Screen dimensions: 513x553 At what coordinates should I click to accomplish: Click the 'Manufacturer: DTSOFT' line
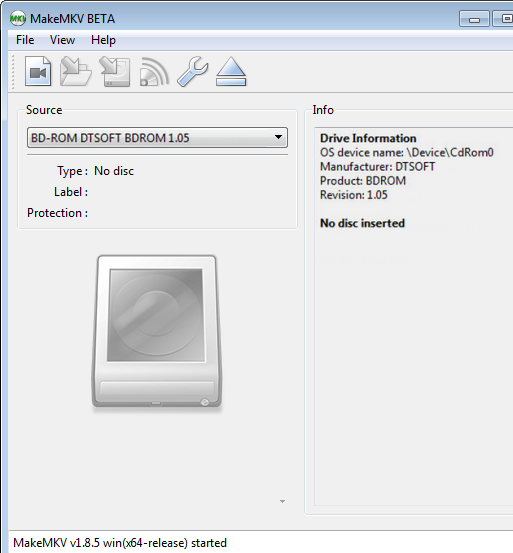(x=378, y=166)
